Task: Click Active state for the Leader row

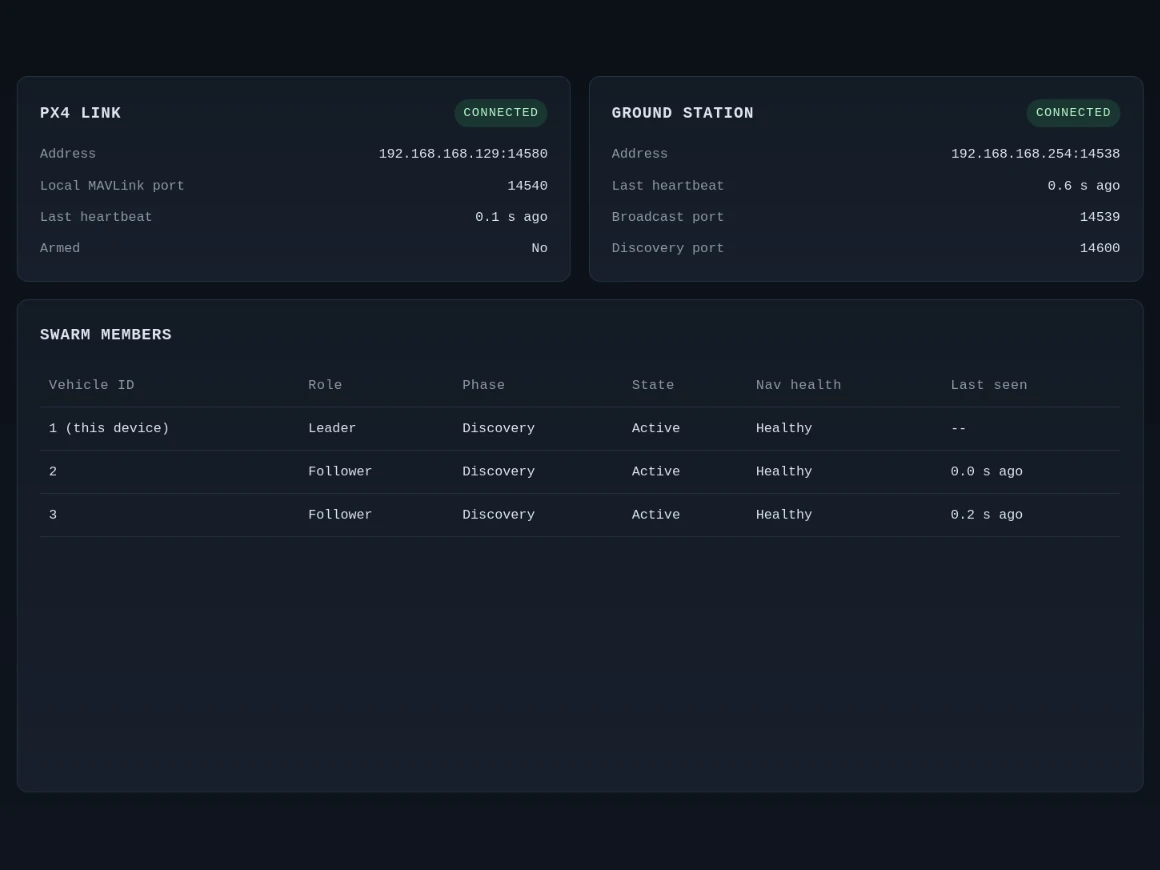Action: pyautogui.click(x=655, y=428)
